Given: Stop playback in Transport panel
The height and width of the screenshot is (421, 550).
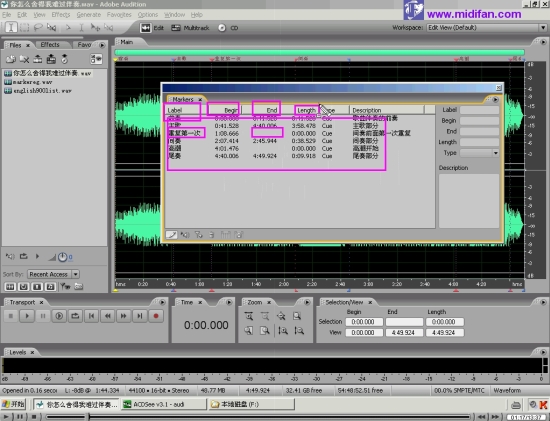Looking at the screenshot, I should [11, 316].
